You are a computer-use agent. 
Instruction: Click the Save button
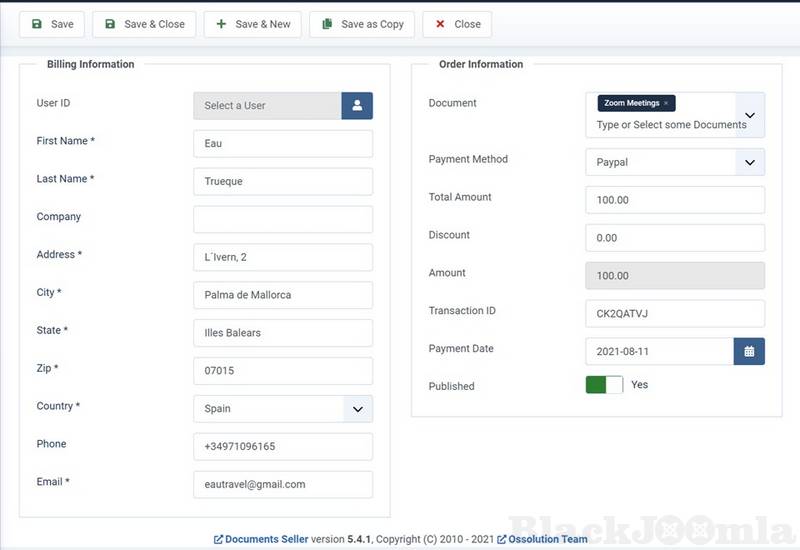click(52, 24)
